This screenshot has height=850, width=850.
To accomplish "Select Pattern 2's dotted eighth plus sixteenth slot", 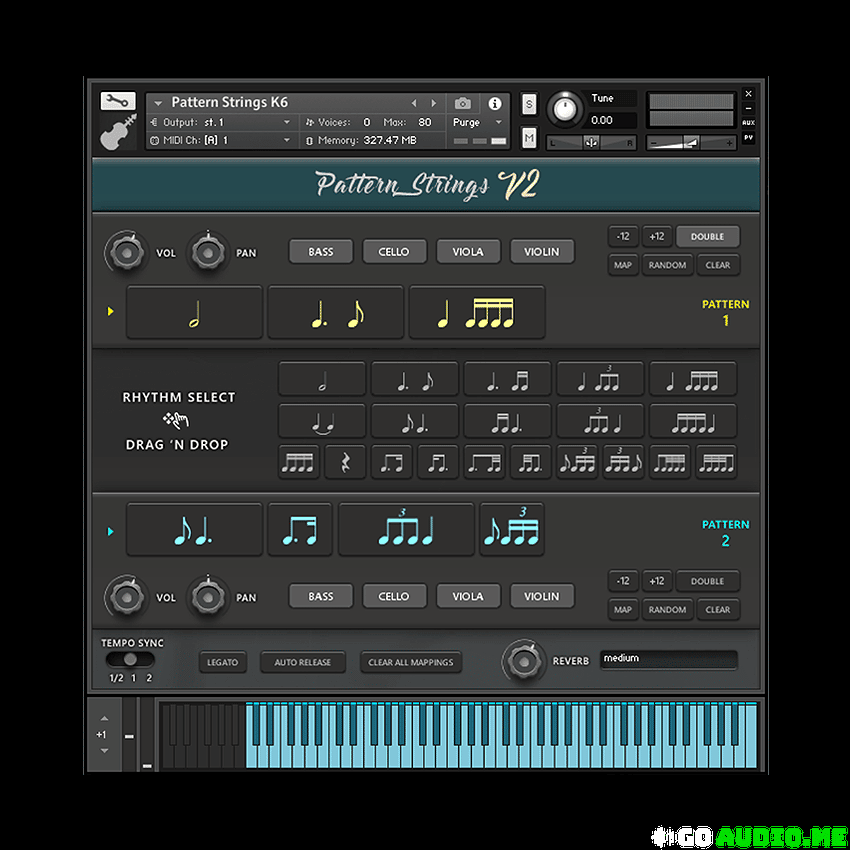I will click(300, 530).
